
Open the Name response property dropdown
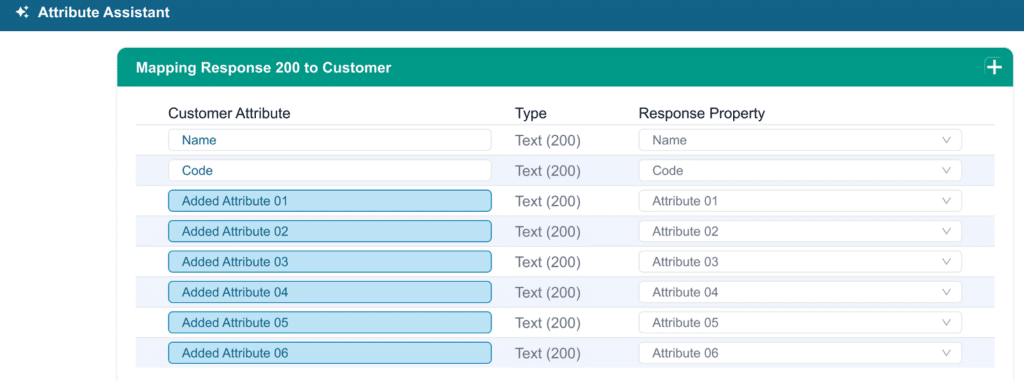click(x=800, y=140)
